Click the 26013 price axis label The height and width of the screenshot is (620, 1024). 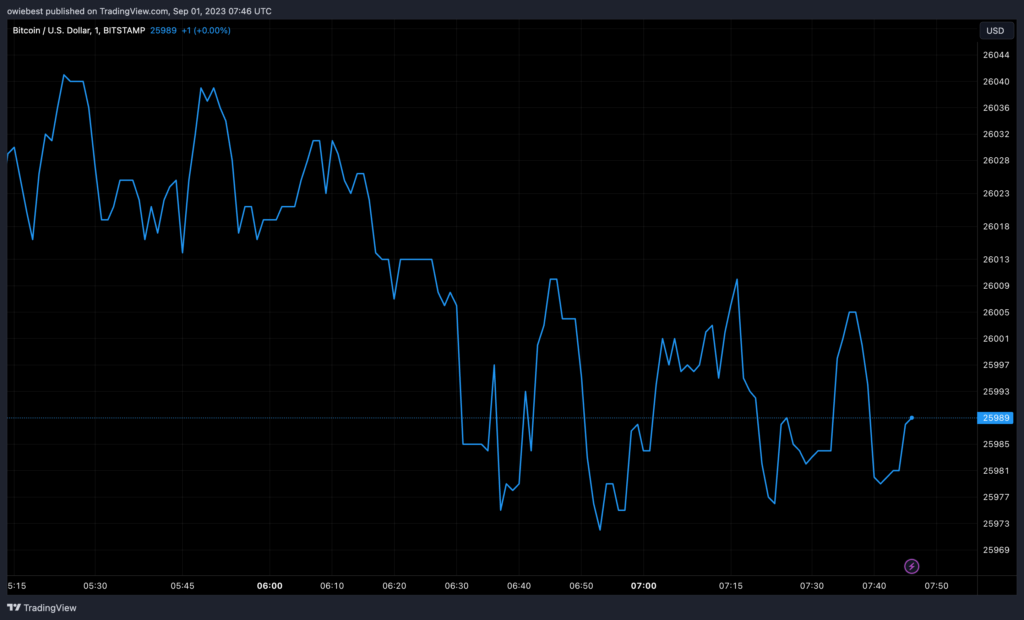pyautogui.click(x=996, y=259)
